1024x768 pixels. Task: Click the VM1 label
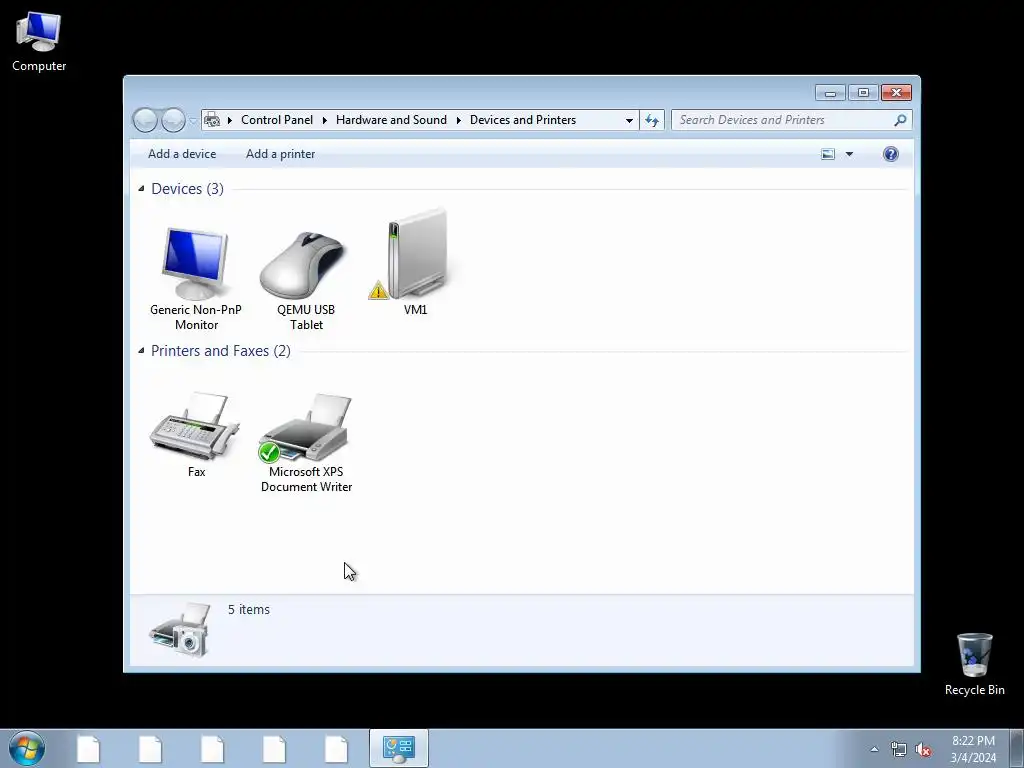[x=415, y=310]
